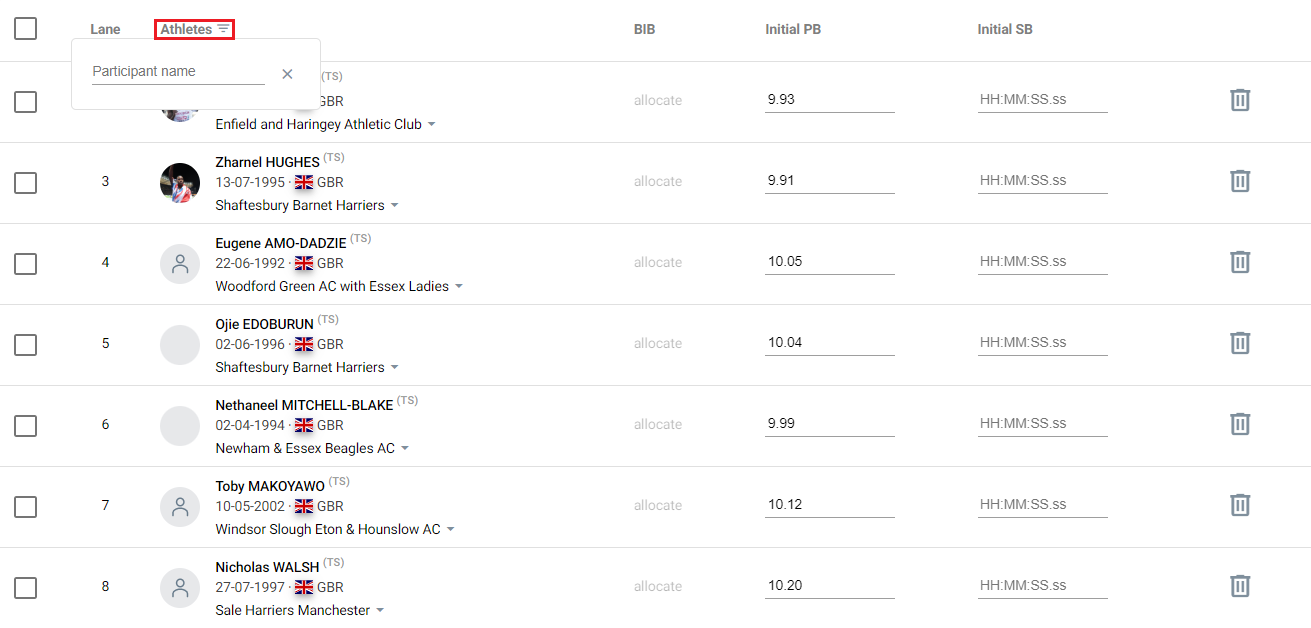Click the Lane column header
Image resolution: width=1311 pixels, height=628 pixels.
point(105,29)
